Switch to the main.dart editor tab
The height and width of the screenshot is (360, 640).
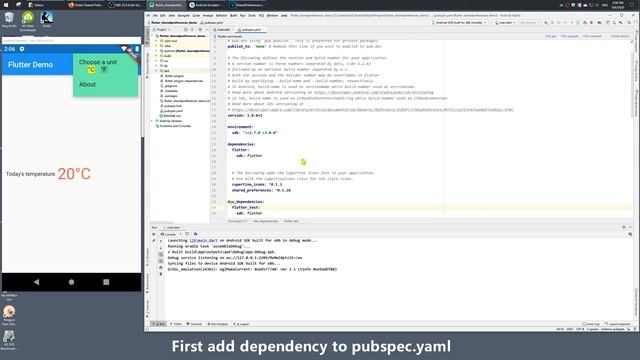(223, 30)
